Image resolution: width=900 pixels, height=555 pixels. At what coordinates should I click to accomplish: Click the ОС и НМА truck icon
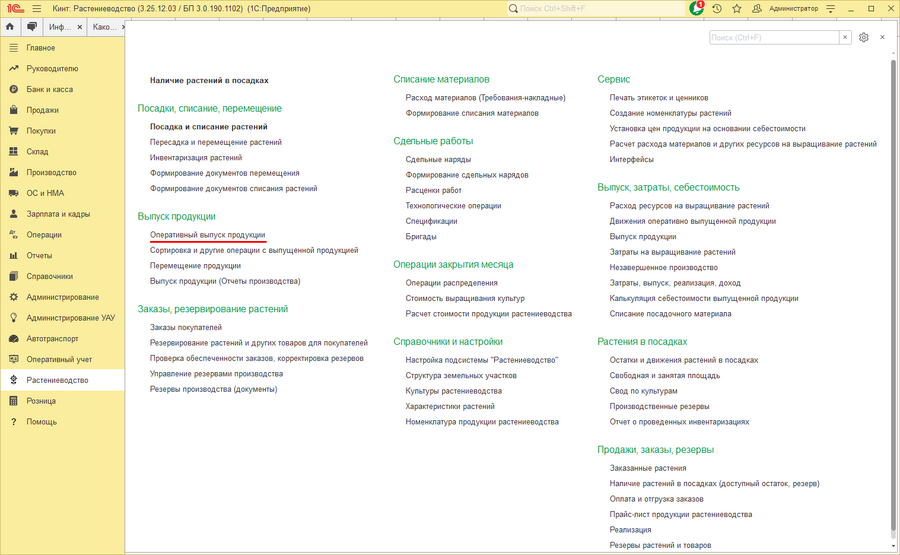14,193
